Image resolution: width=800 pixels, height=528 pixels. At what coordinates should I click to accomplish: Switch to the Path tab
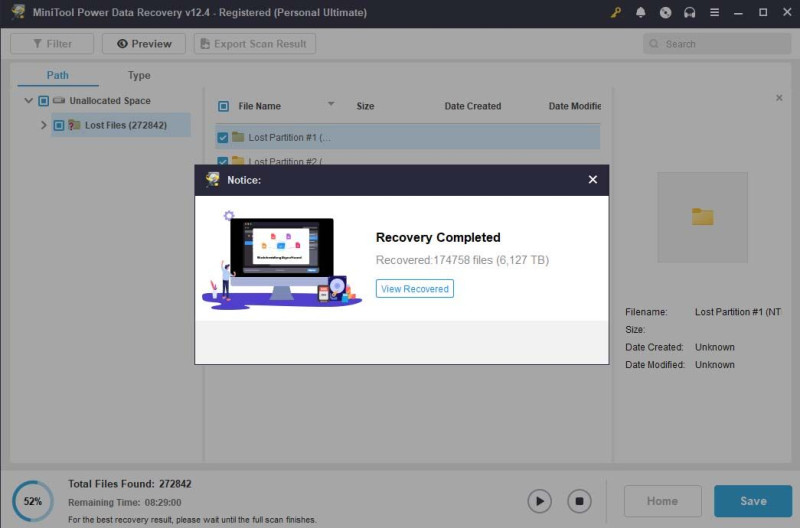[58, 76]
